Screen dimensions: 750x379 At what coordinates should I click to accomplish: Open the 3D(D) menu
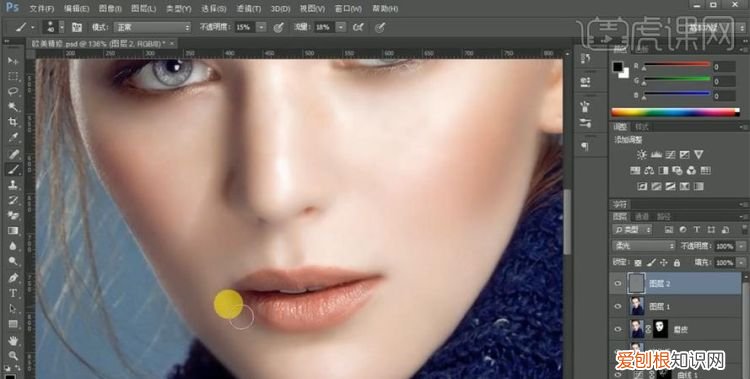click(x=280, y=9)
